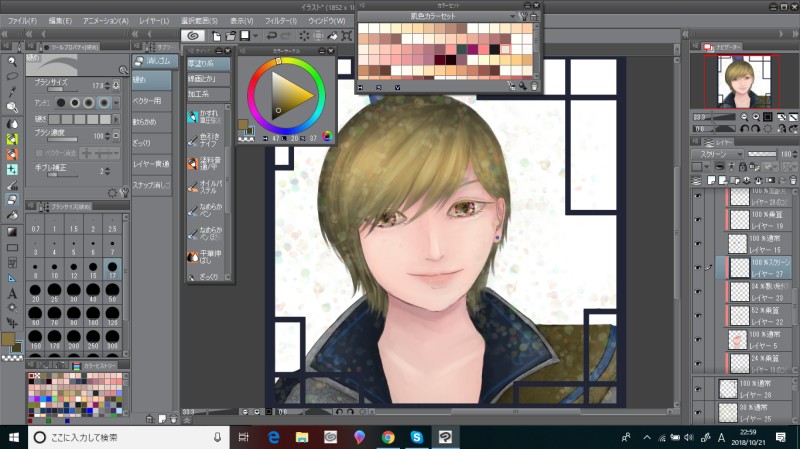Open the anti-aliasing options dropdown arrow

tap(116, 103)
